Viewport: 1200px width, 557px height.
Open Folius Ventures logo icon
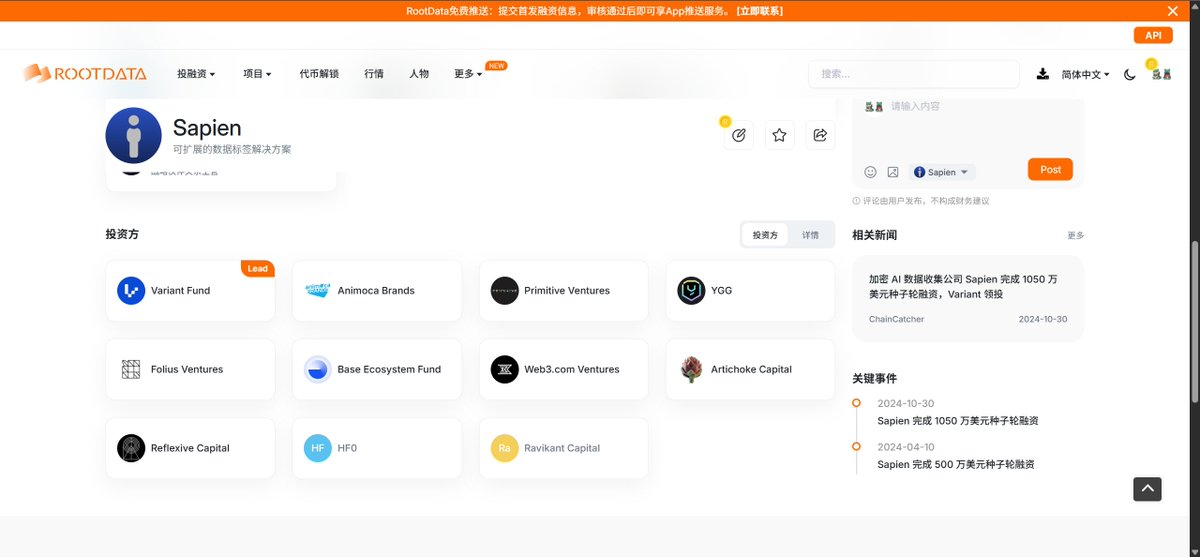131,370
